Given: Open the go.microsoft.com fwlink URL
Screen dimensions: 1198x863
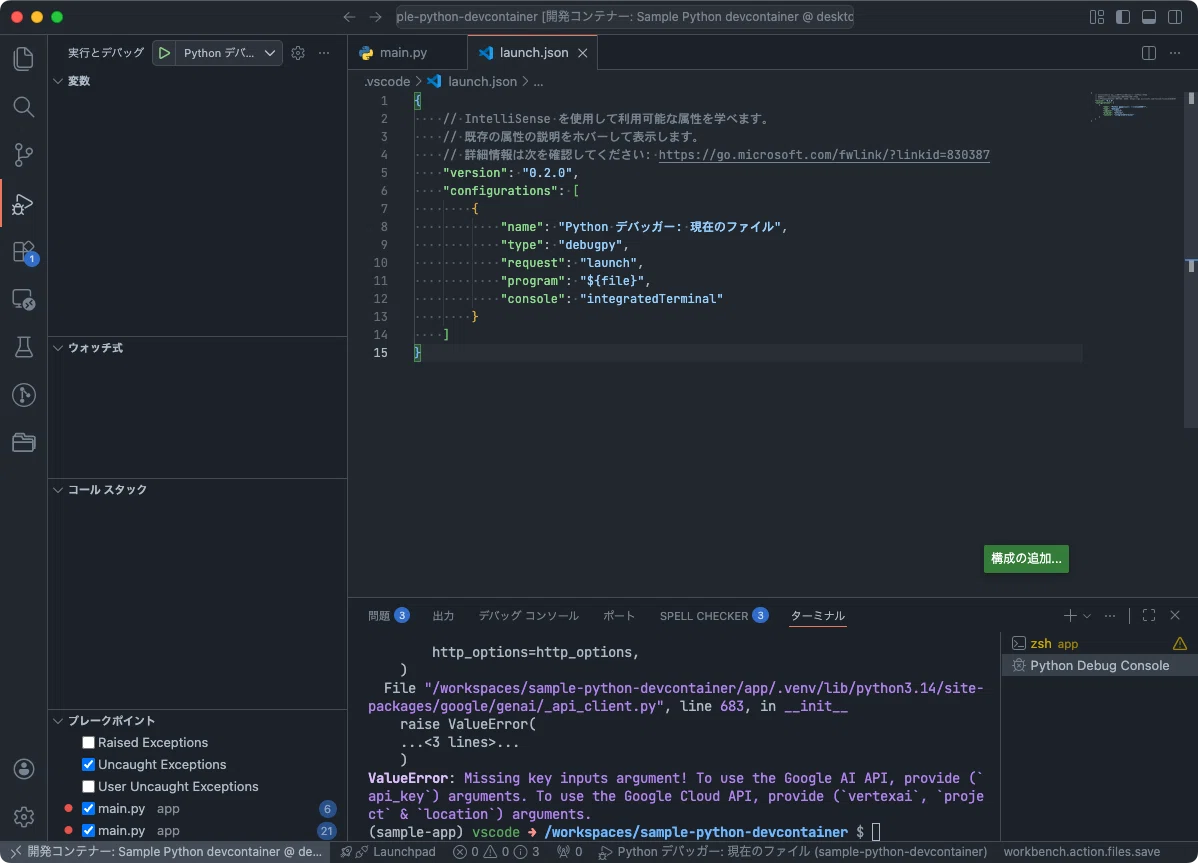Looking at the screenshot, I should click(x=824, y=155).
